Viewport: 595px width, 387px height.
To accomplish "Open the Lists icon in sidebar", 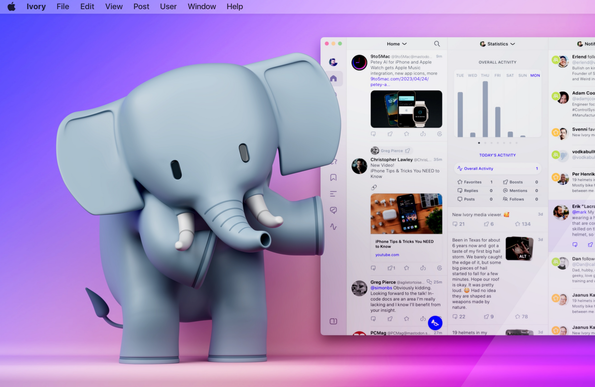I will [334, 194].
